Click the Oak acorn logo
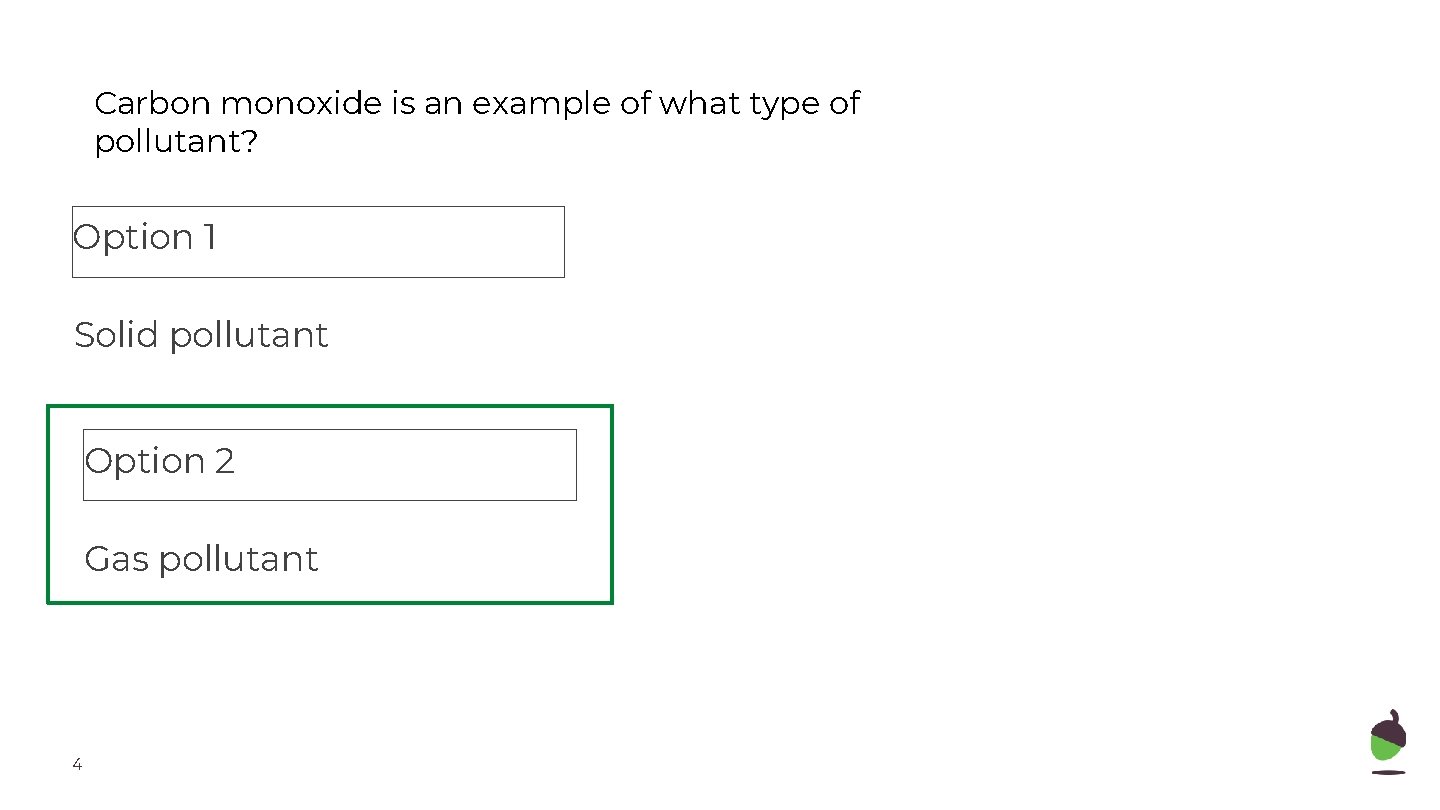 point(1388,742)
